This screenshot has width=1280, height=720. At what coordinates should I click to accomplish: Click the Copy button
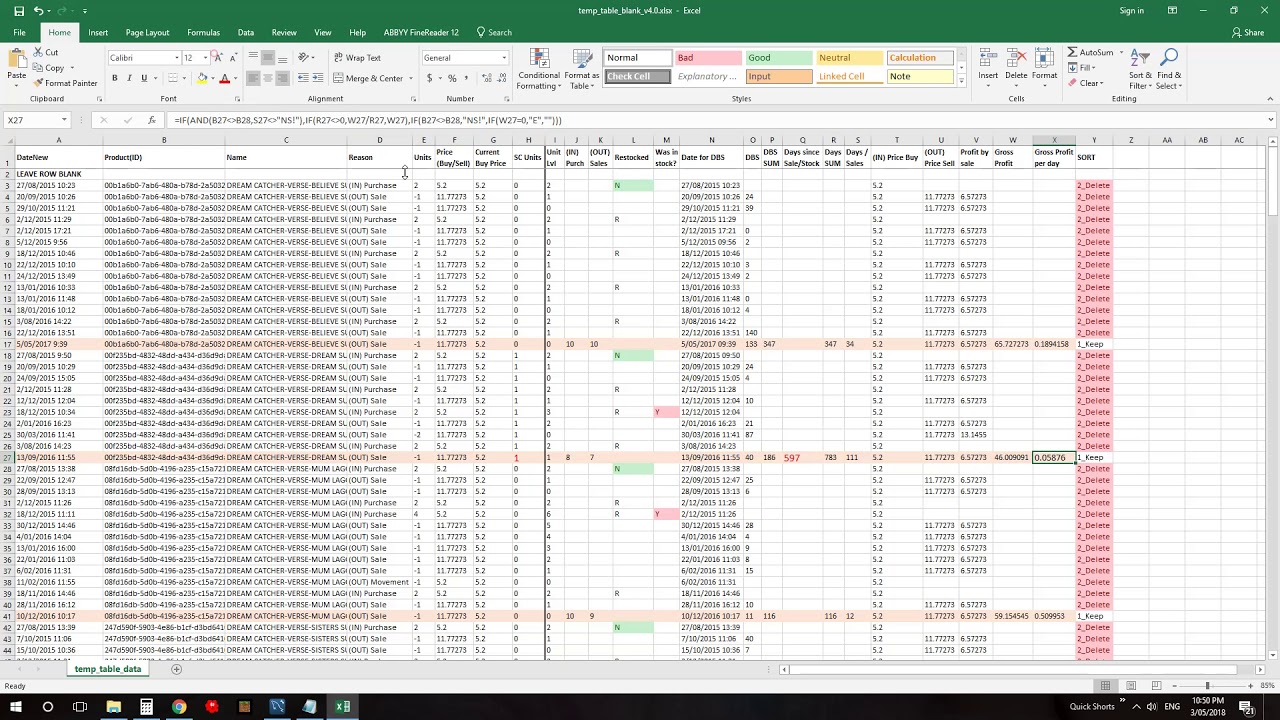pyautogui.click(x=49, y=68)
